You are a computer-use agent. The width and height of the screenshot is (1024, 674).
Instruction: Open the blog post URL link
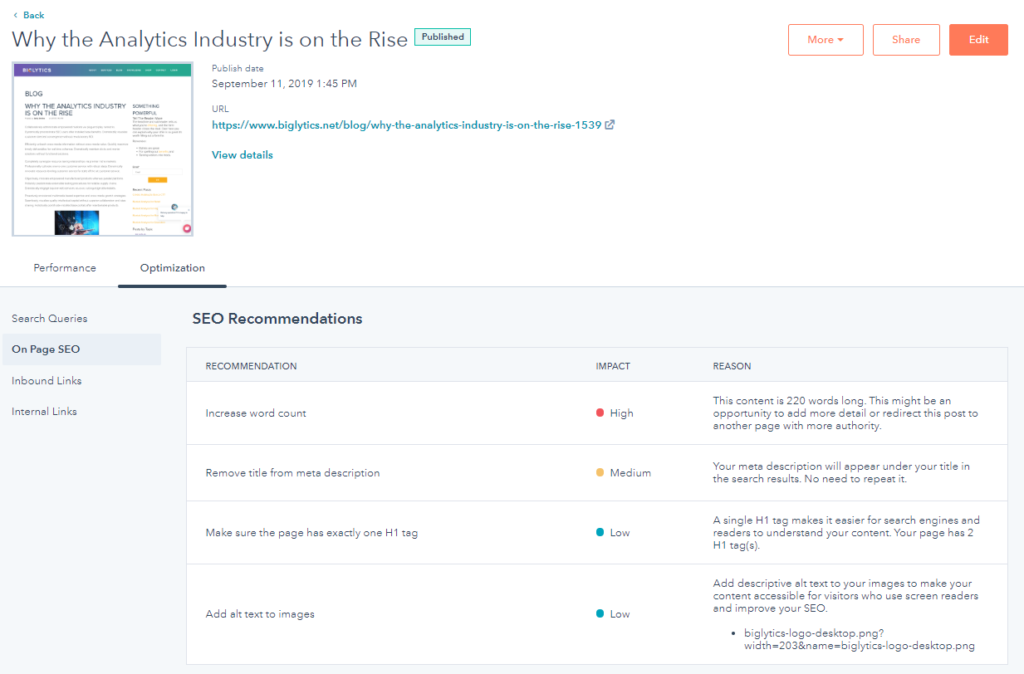pos(406,125)
